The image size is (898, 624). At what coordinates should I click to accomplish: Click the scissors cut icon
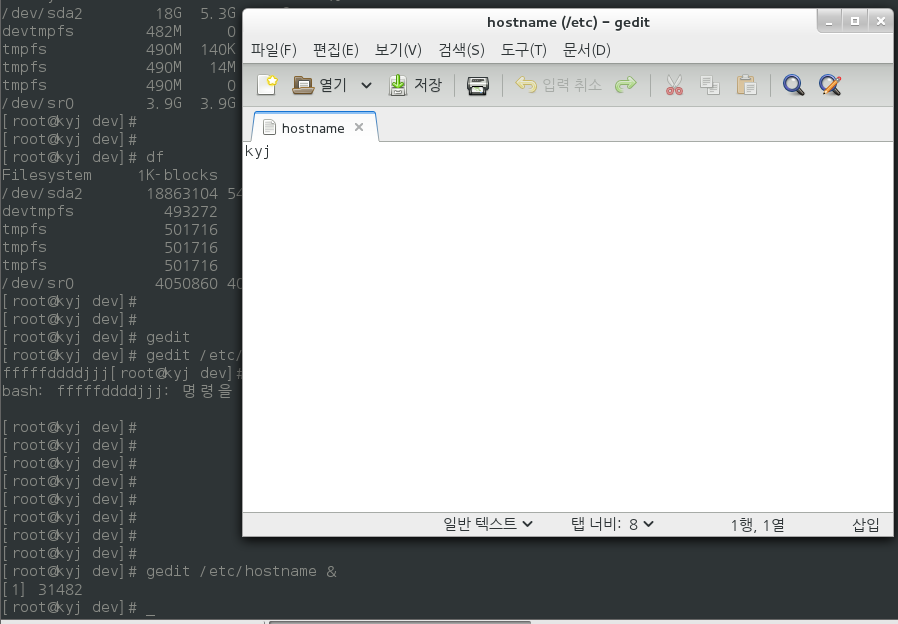[x=674, y=85]
